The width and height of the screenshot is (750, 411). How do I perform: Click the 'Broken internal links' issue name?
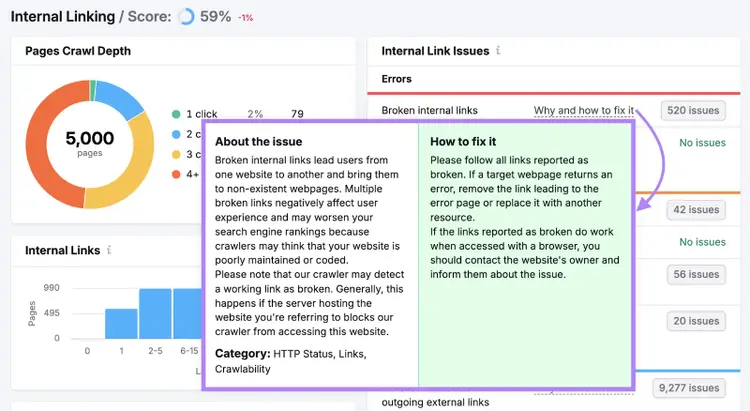coord(430,111)
